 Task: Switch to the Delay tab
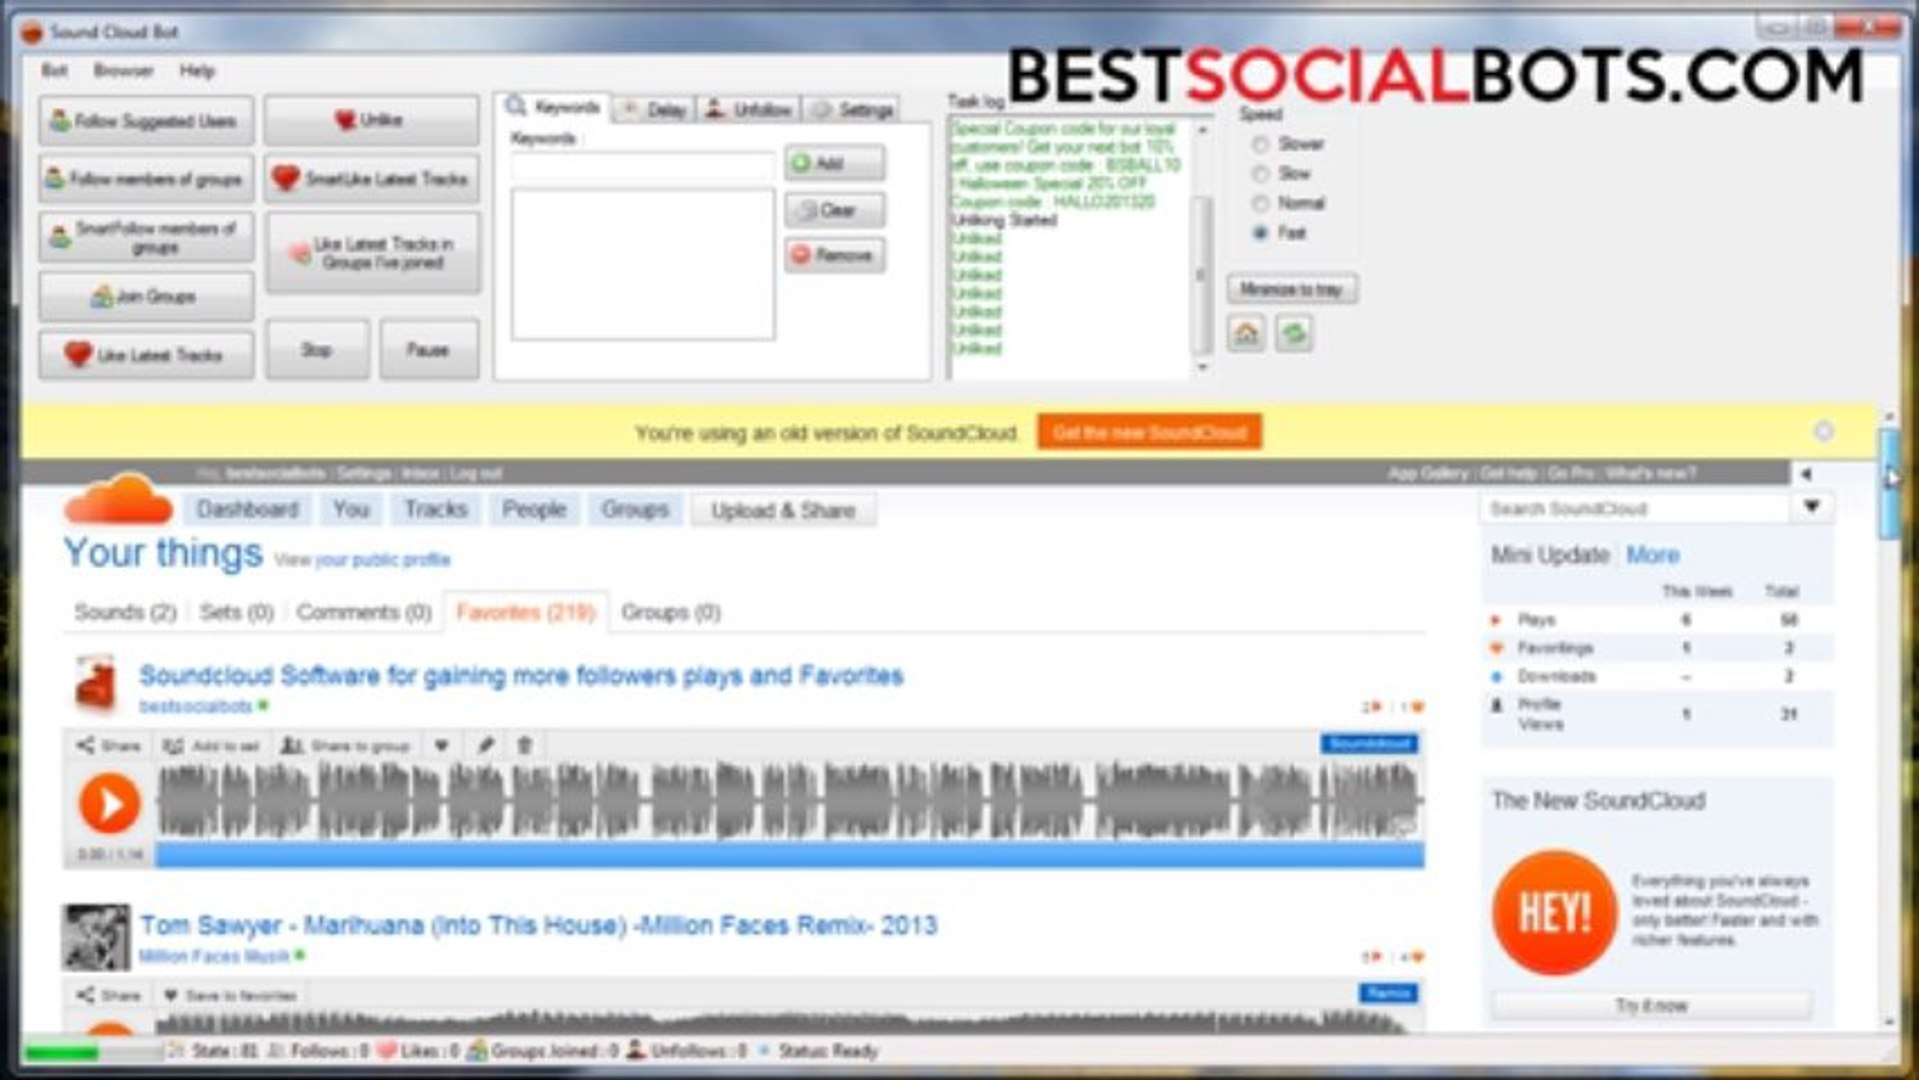pyautogui.click(x=654, y=110)
